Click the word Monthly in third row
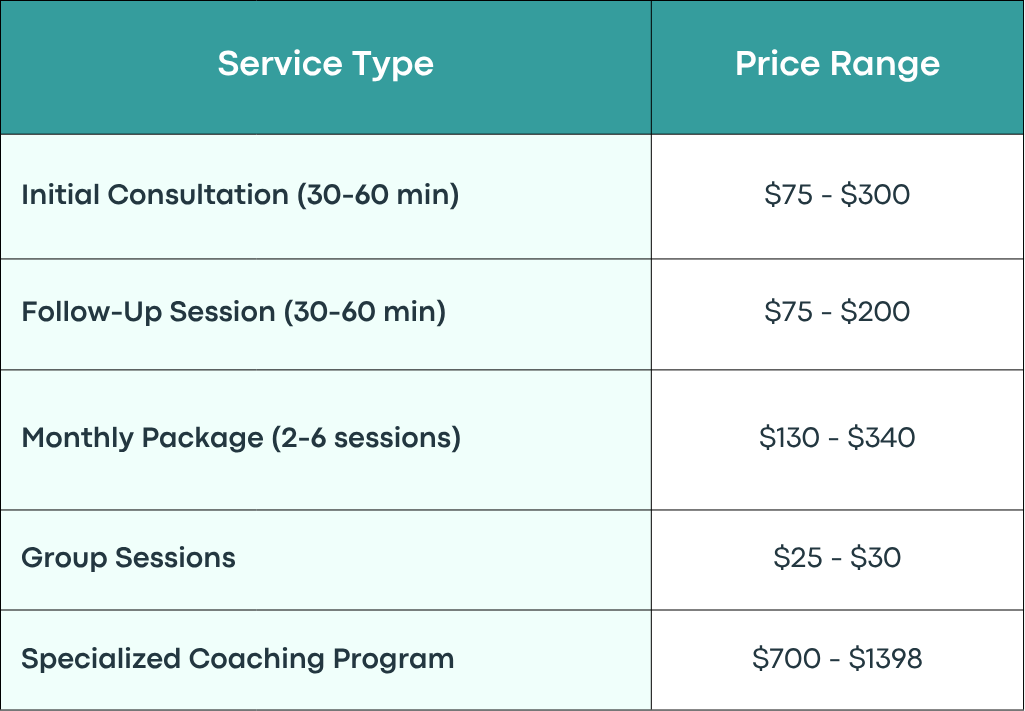 point(78,438)
